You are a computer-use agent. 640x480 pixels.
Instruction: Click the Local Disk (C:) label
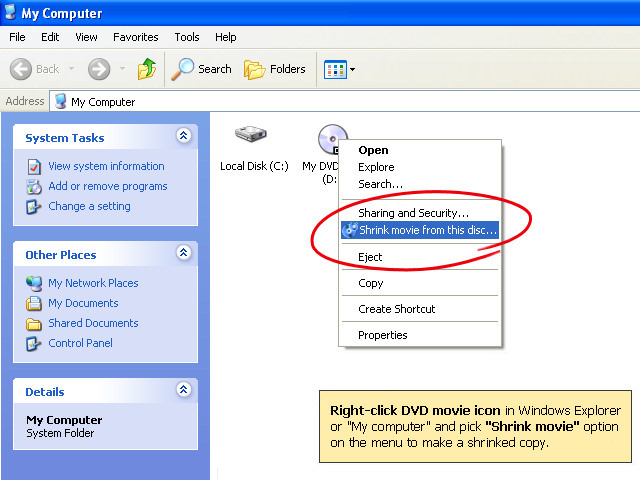(254, 166)
